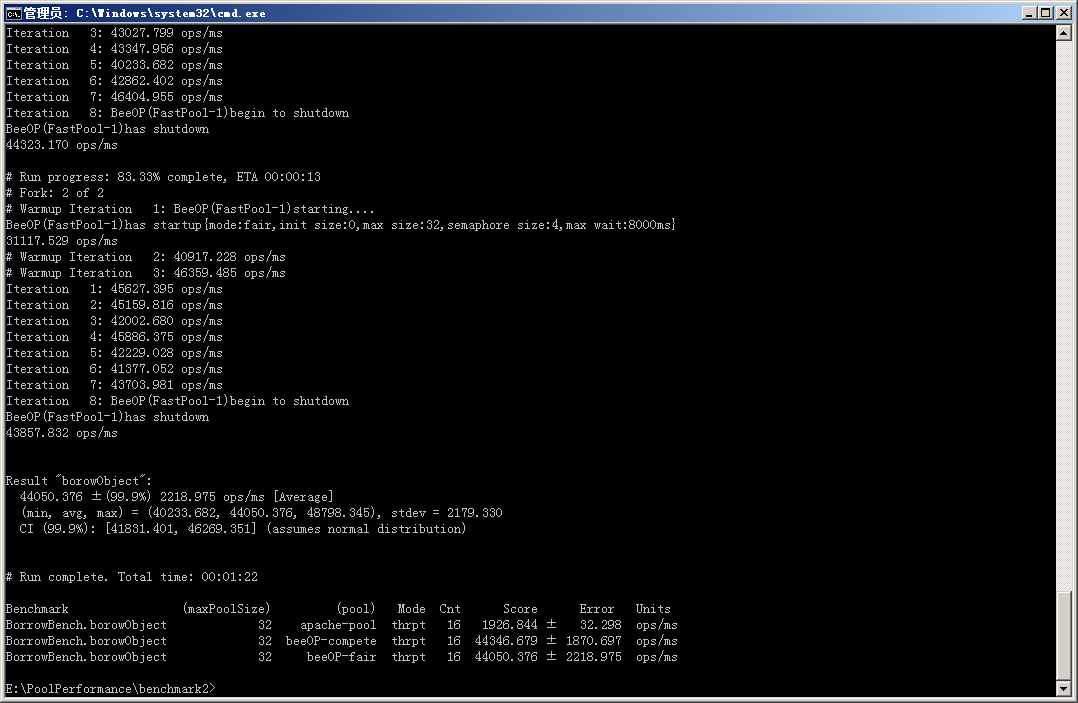Click the iteration value 45886.375
Viewport: 1078px width, 703px height.
click(x=142, y=337)
